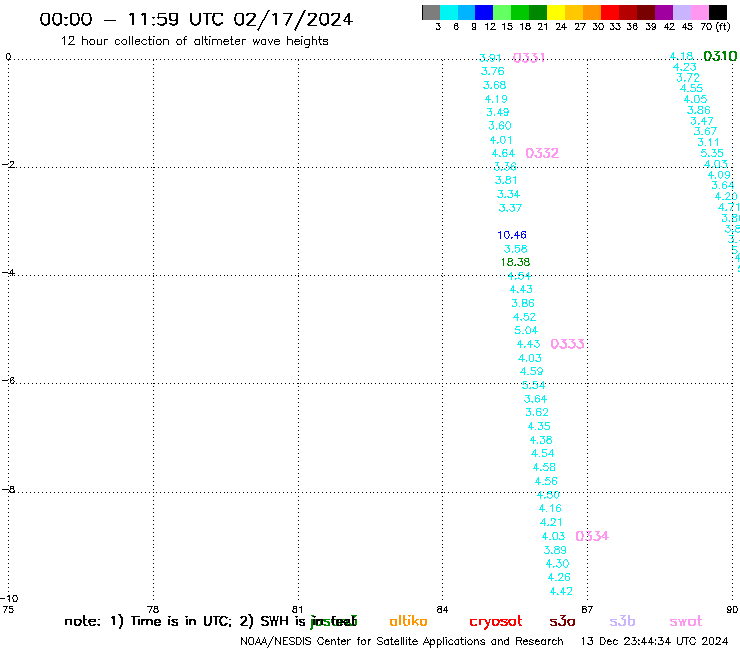Pick the purple 42 ft color swatch
740x650 pixels.
click(x=664, y=12)
